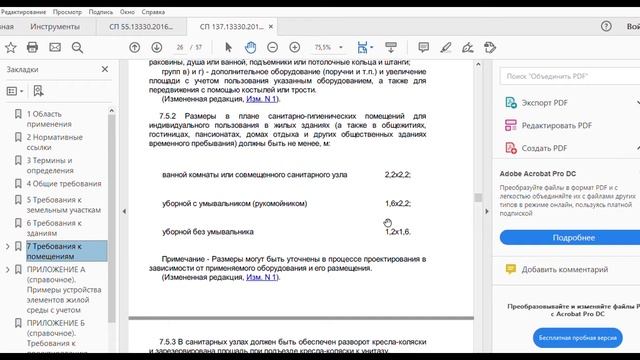Open the Окно menu

(x=127, y=12)
